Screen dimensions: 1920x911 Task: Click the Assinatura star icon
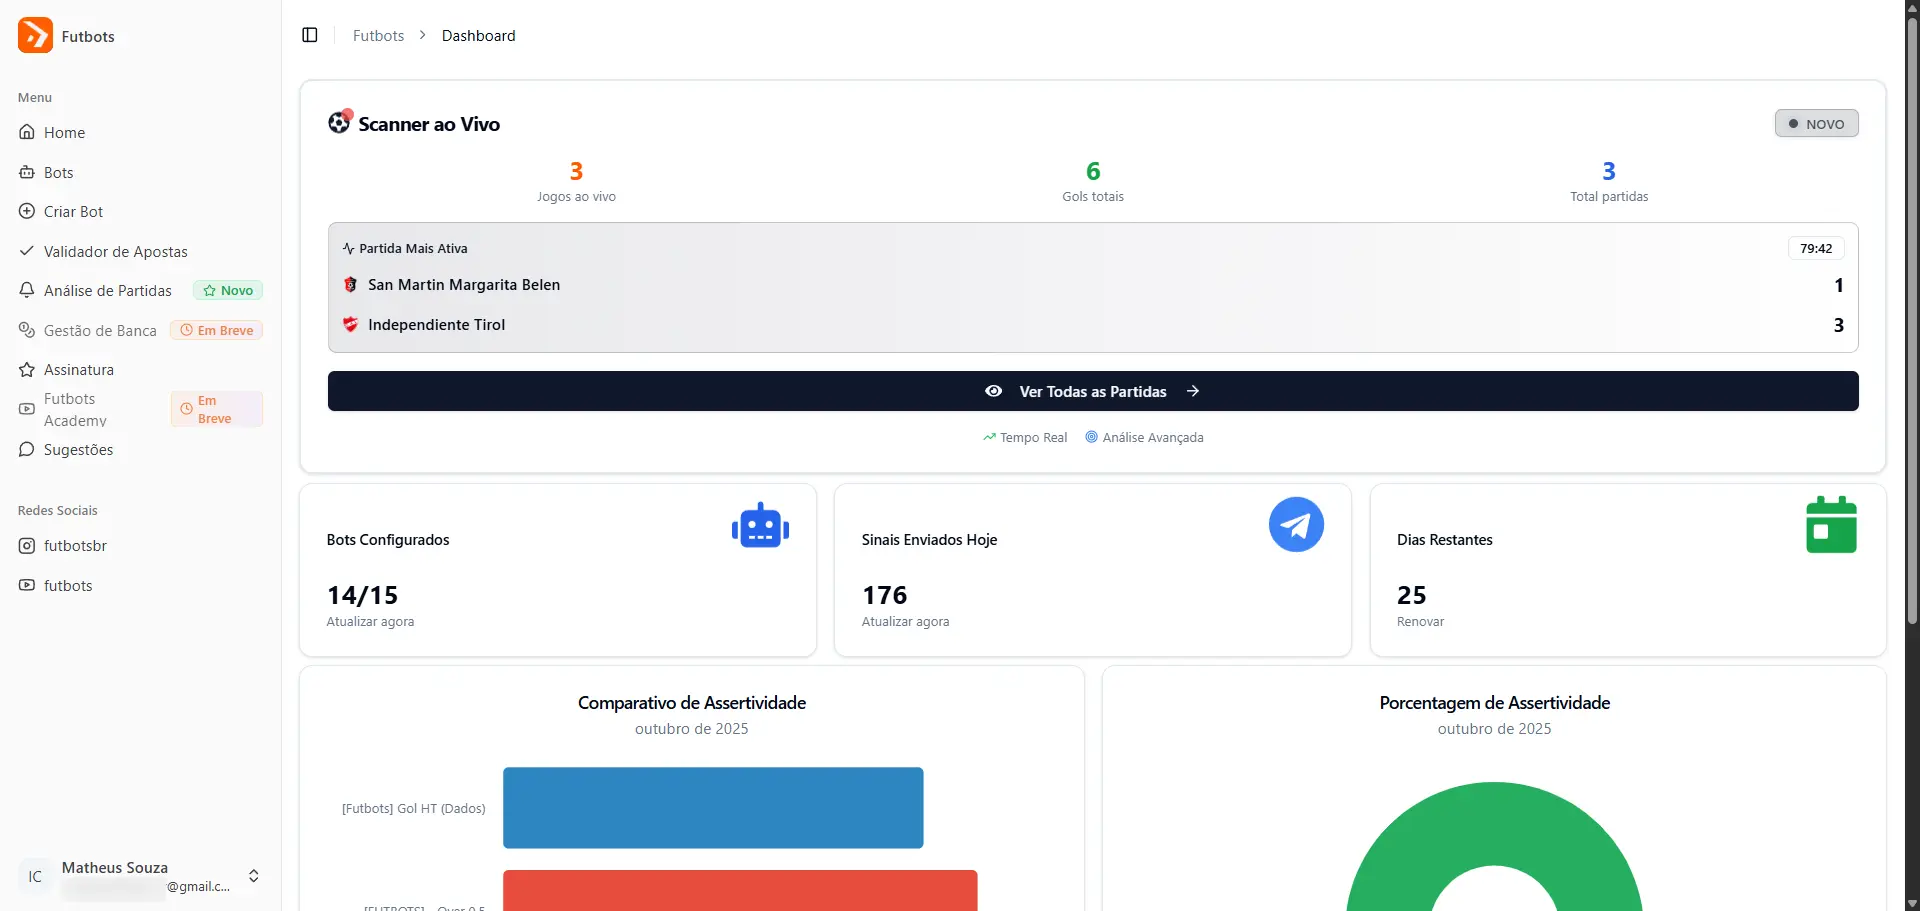27,369
